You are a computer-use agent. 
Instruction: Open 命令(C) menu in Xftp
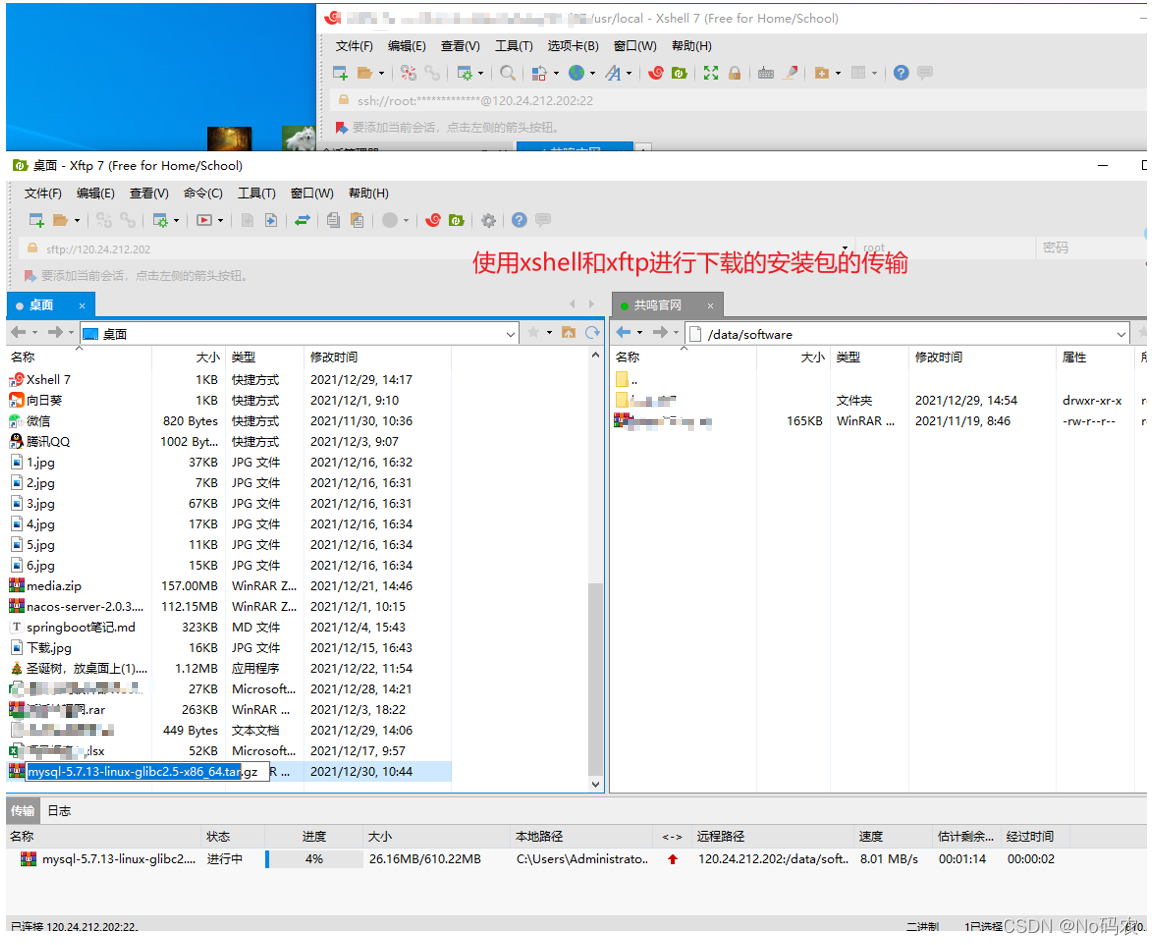pos(203,193)
